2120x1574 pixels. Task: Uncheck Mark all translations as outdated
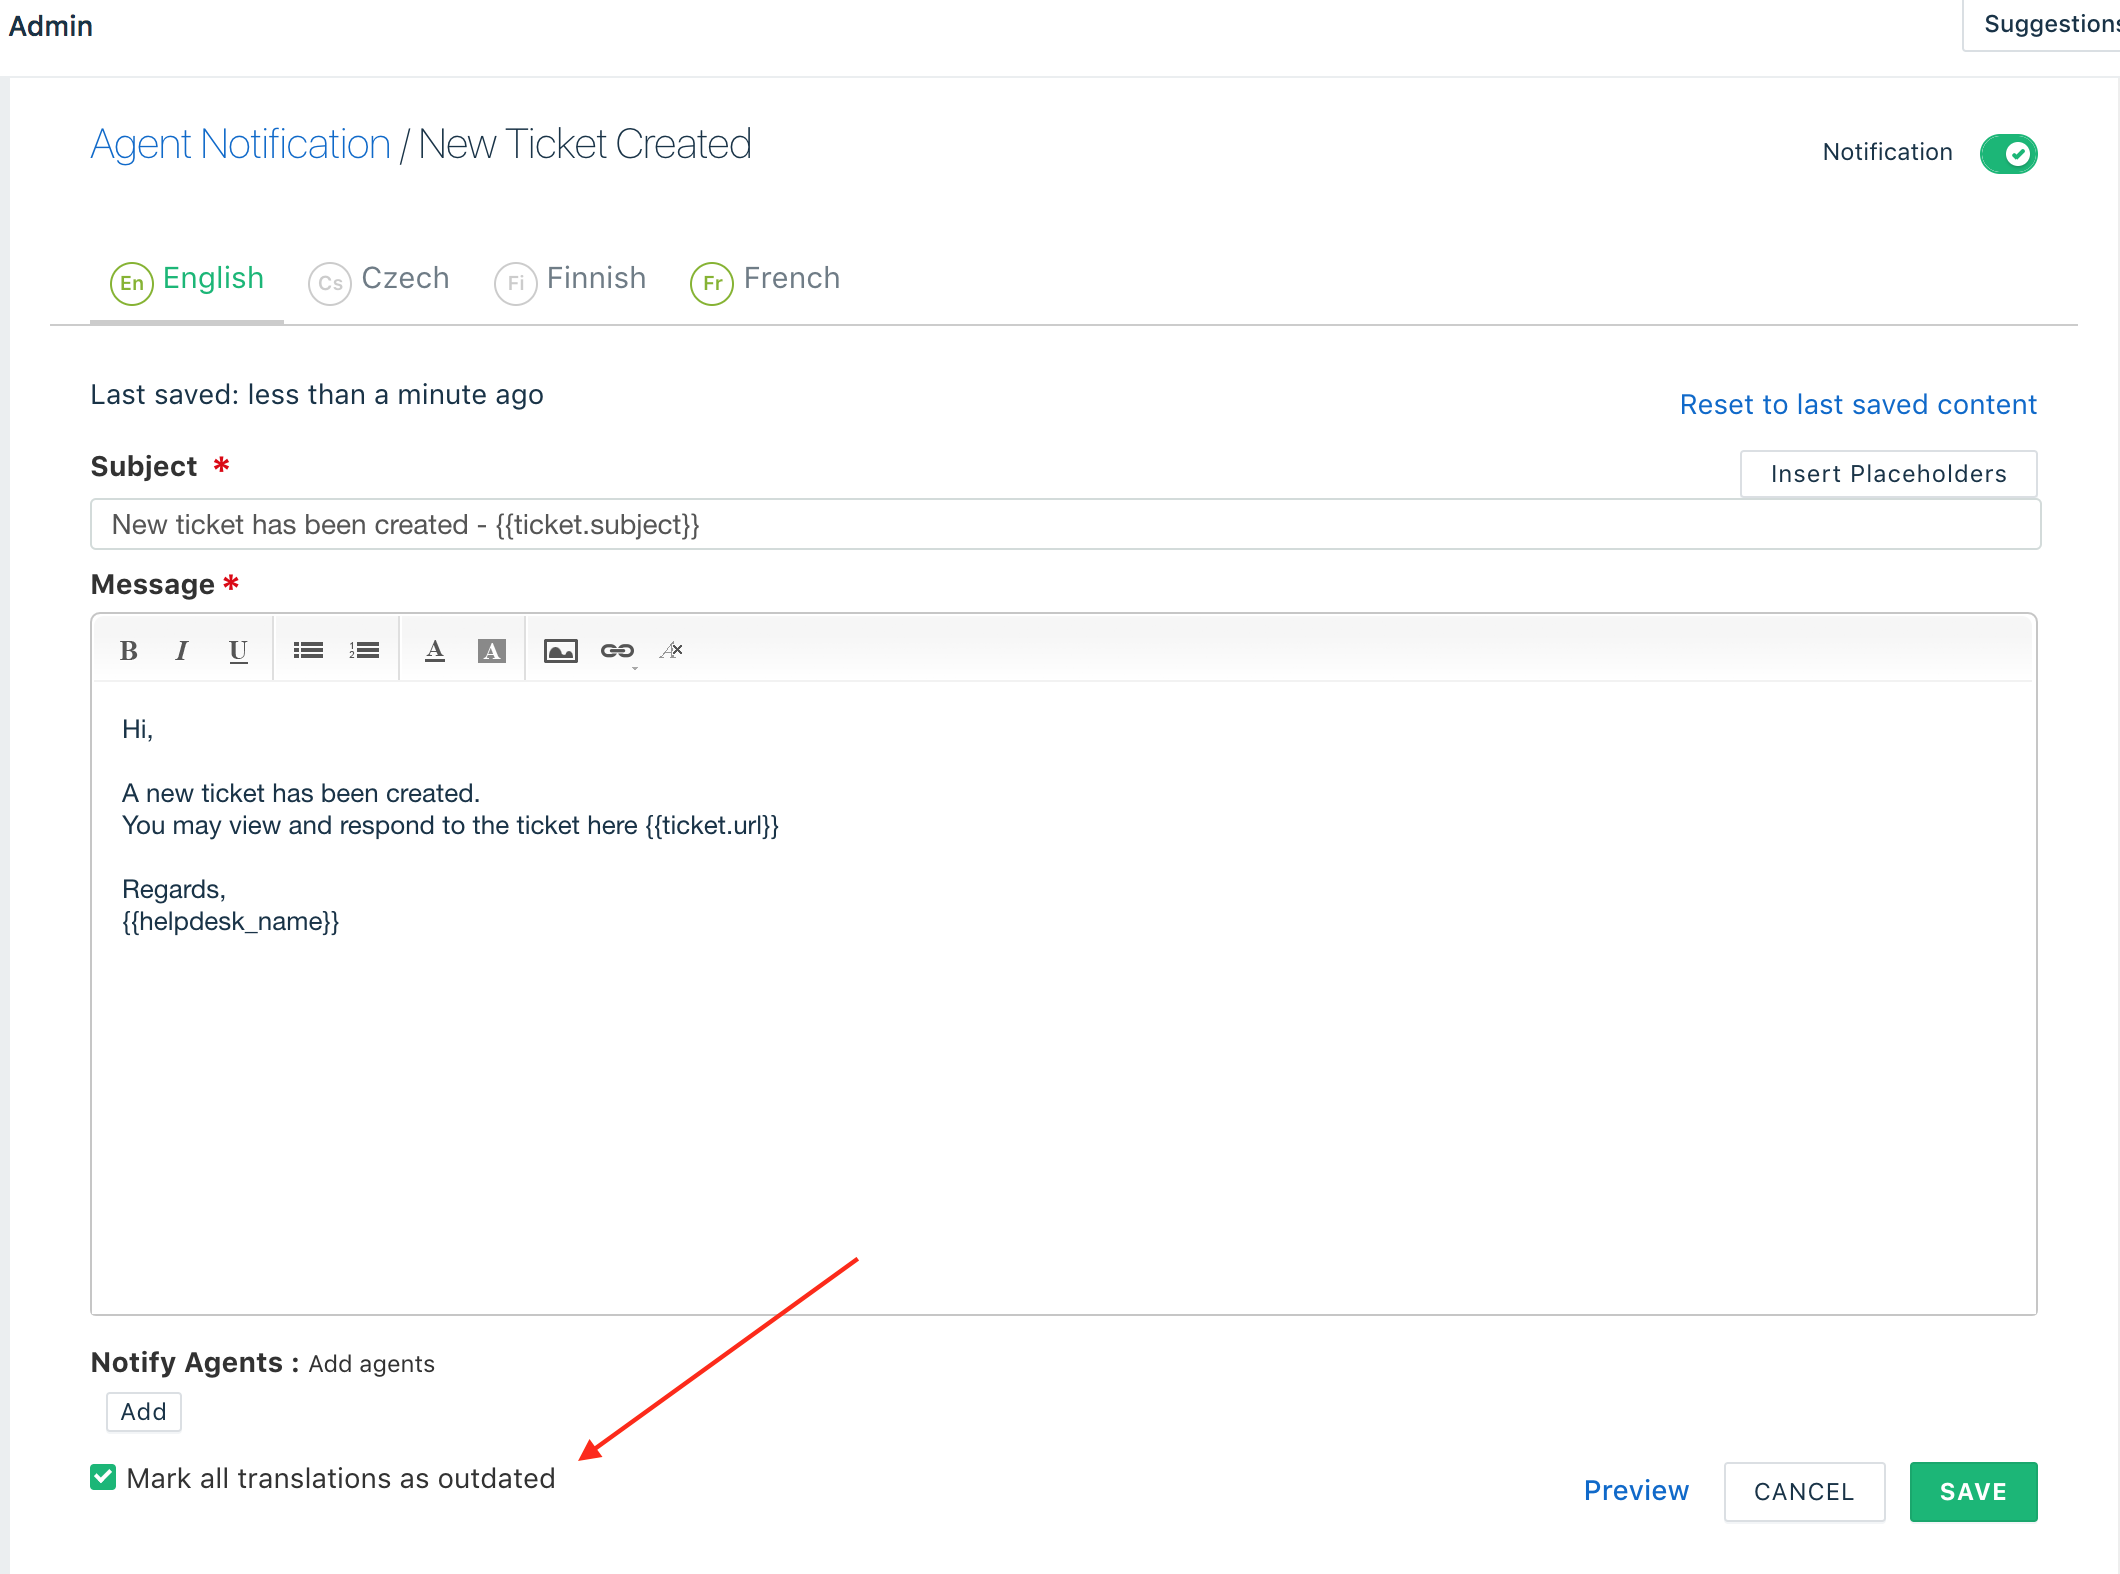coord(103,1477)
